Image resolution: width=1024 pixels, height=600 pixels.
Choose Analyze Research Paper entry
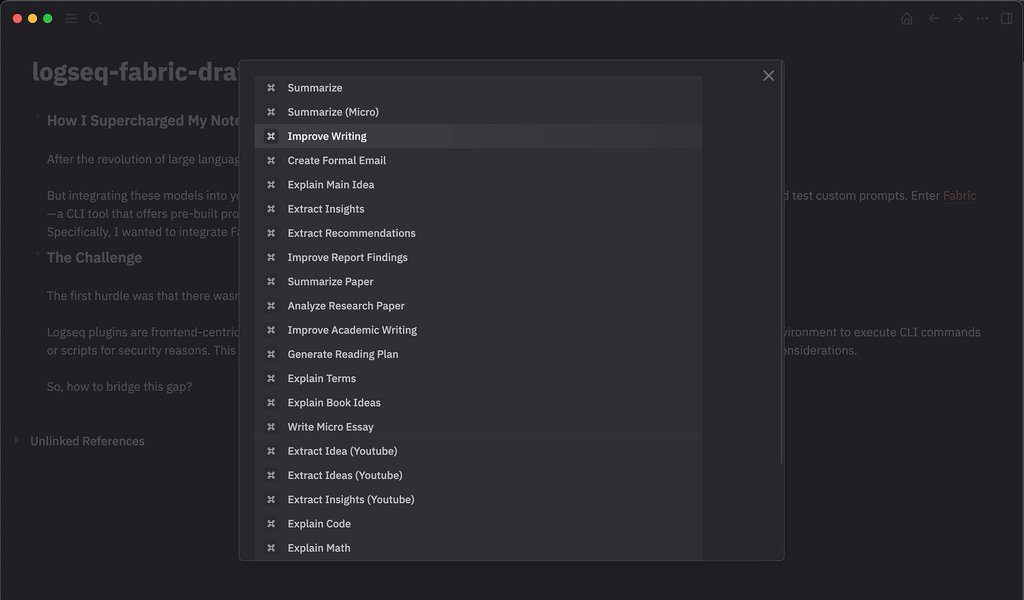click(x=478, y=305)
